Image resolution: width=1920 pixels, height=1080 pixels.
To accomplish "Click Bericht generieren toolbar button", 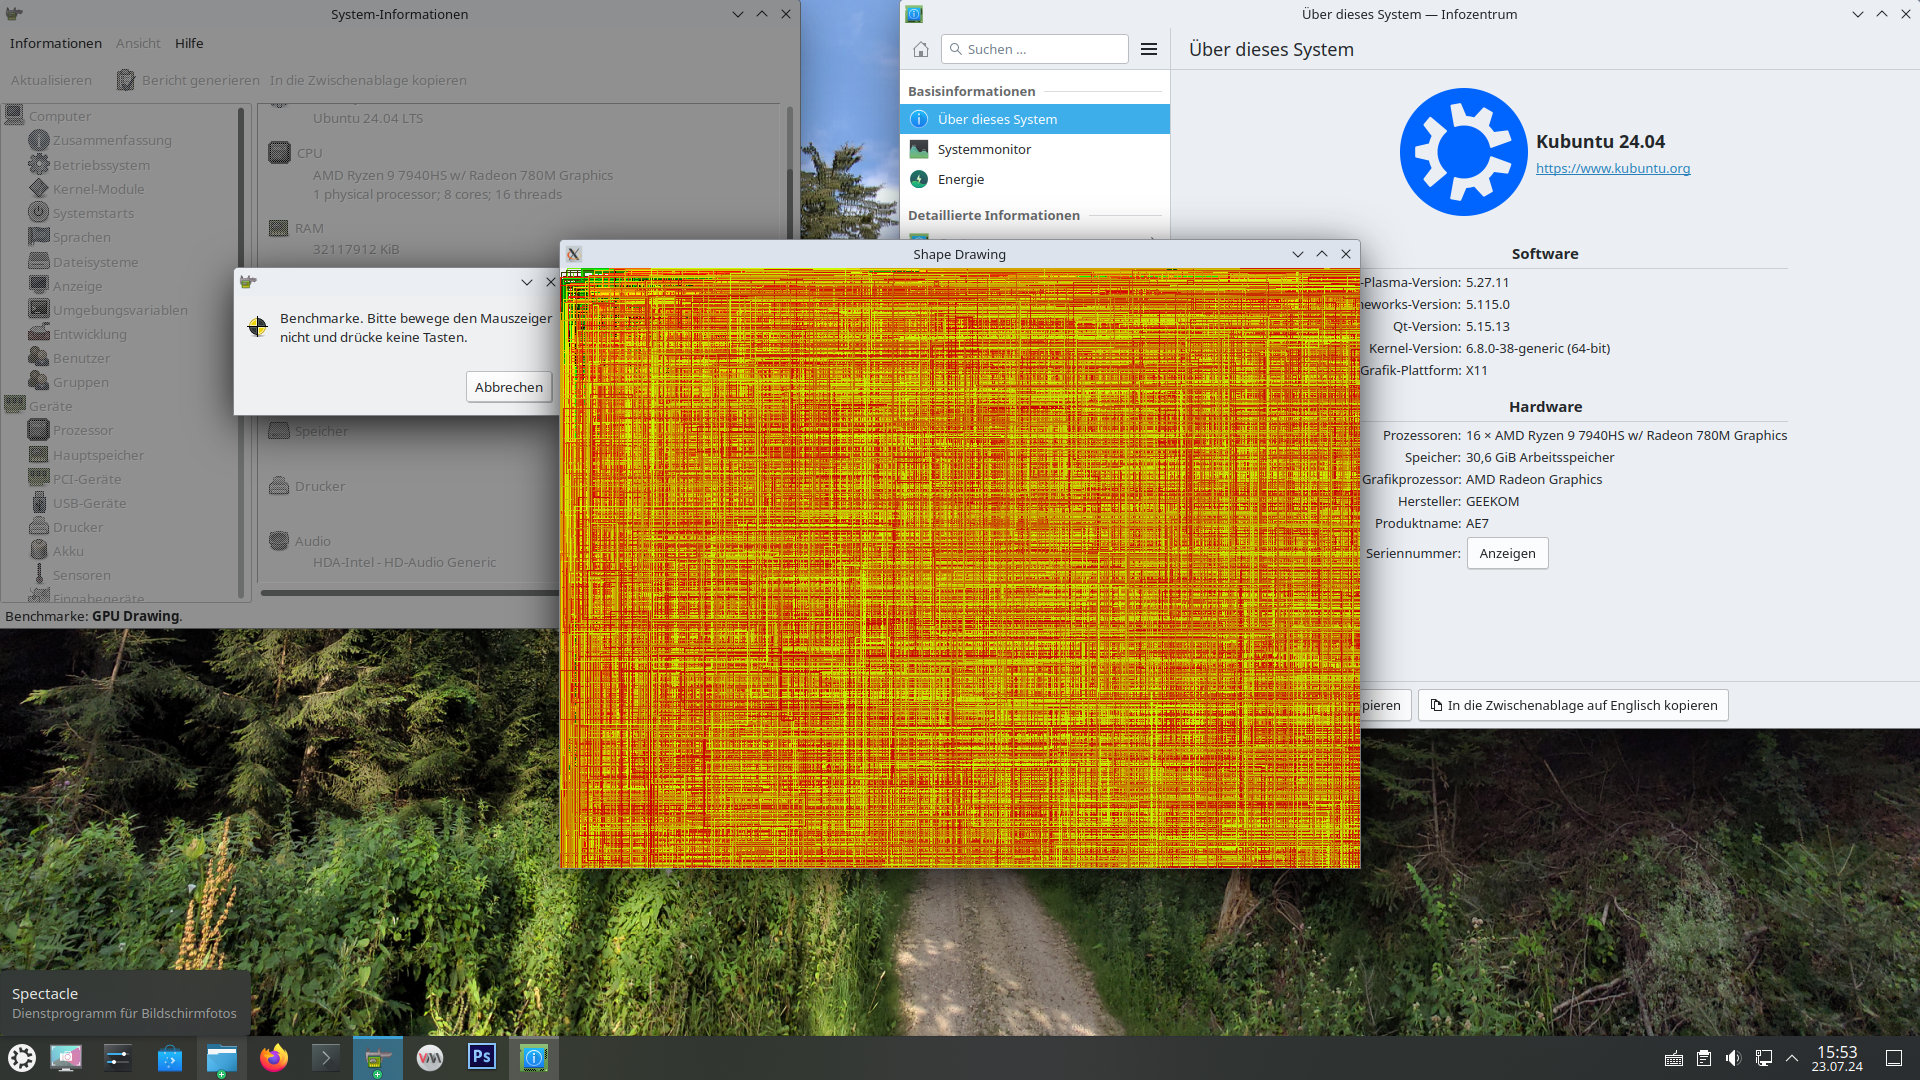I will (188, 80).
